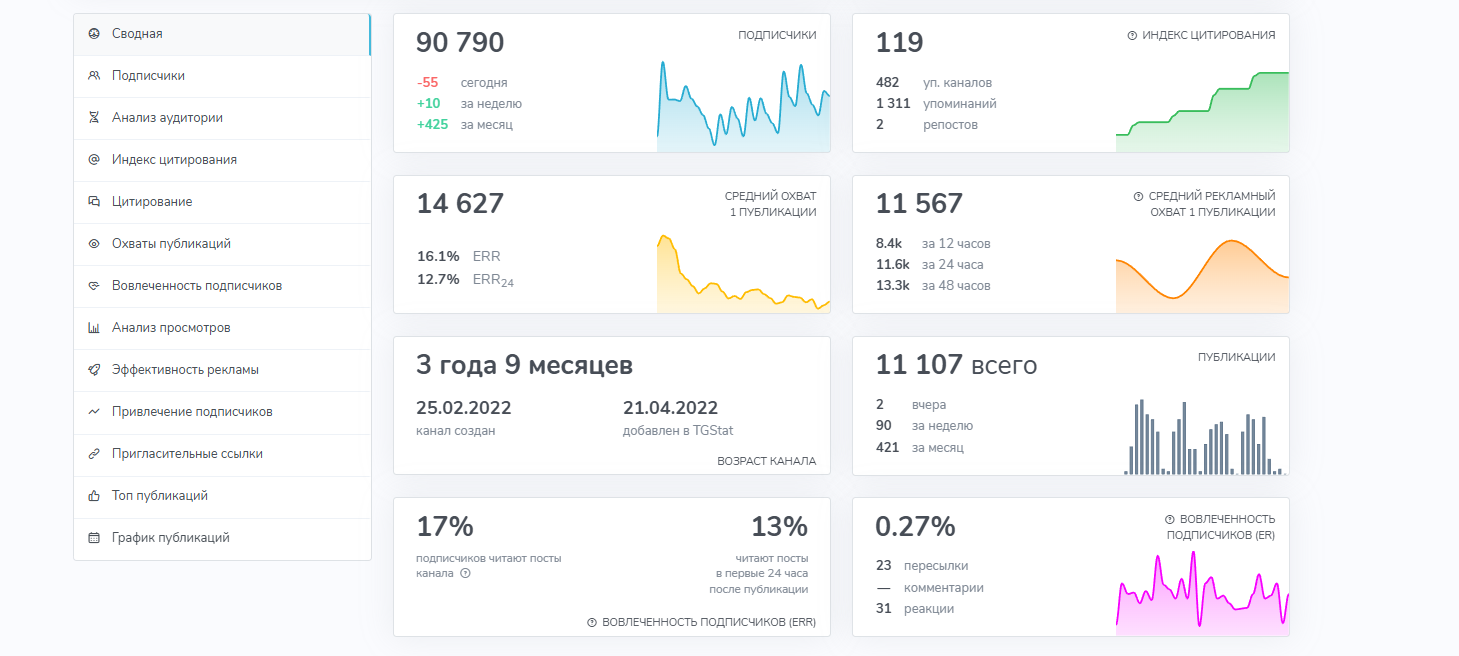The image size is (1459, 656).
Task: Click the Сводная sidebar icon
Action: [94, 34]
